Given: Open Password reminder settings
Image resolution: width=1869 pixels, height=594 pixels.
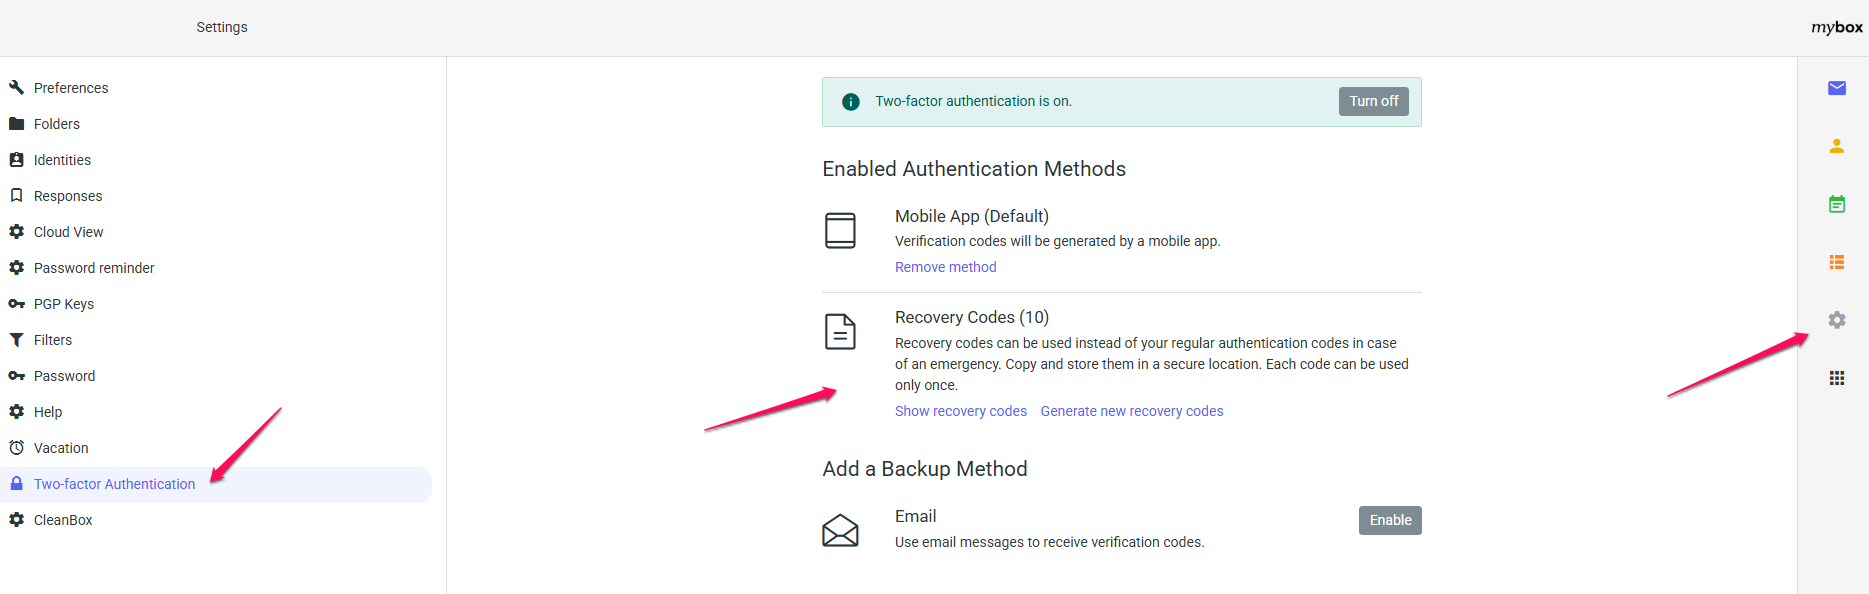Looking at the screenshot, I should pos(216,268).
